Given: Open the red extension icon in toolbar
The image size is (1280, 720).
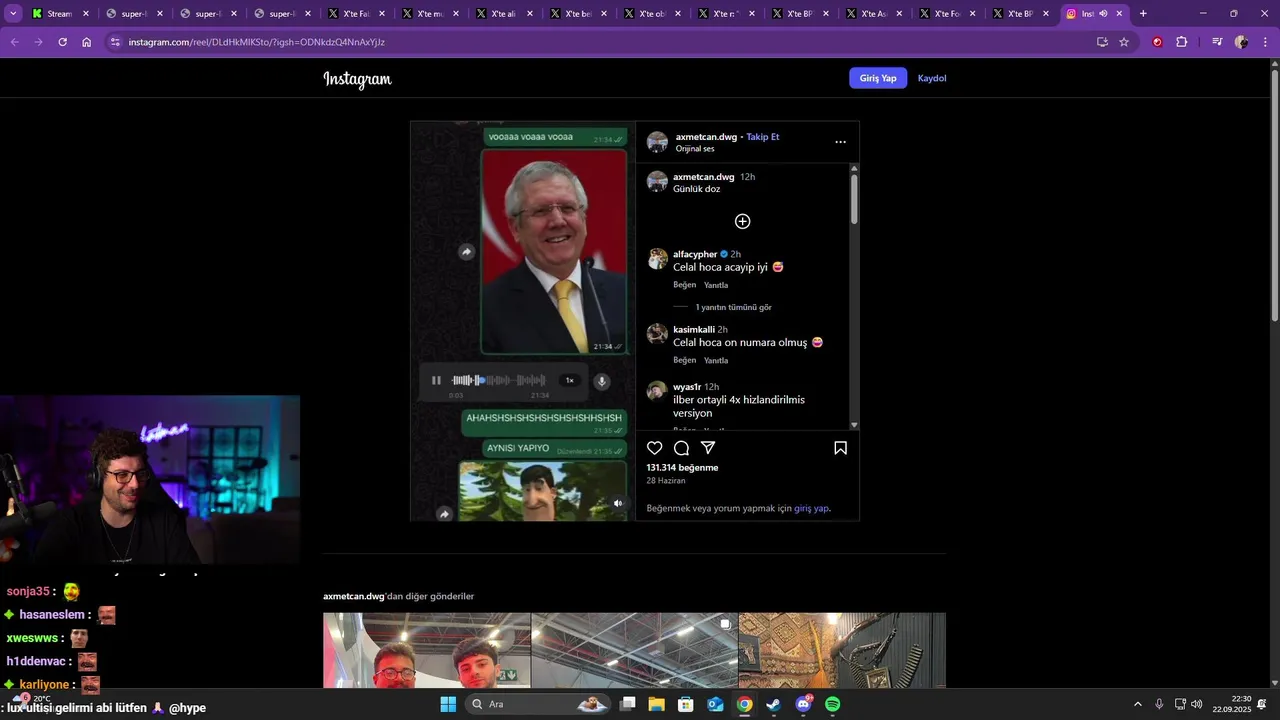Looking at the screenshot, I should (x=1158, y=42).
